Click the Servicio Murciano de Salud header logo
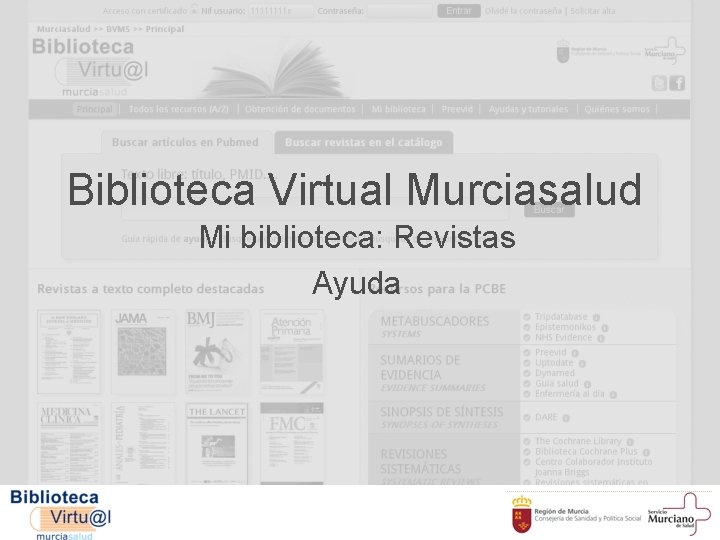The height and width of the screenshot is (540, 720). (x=665, y=51)
